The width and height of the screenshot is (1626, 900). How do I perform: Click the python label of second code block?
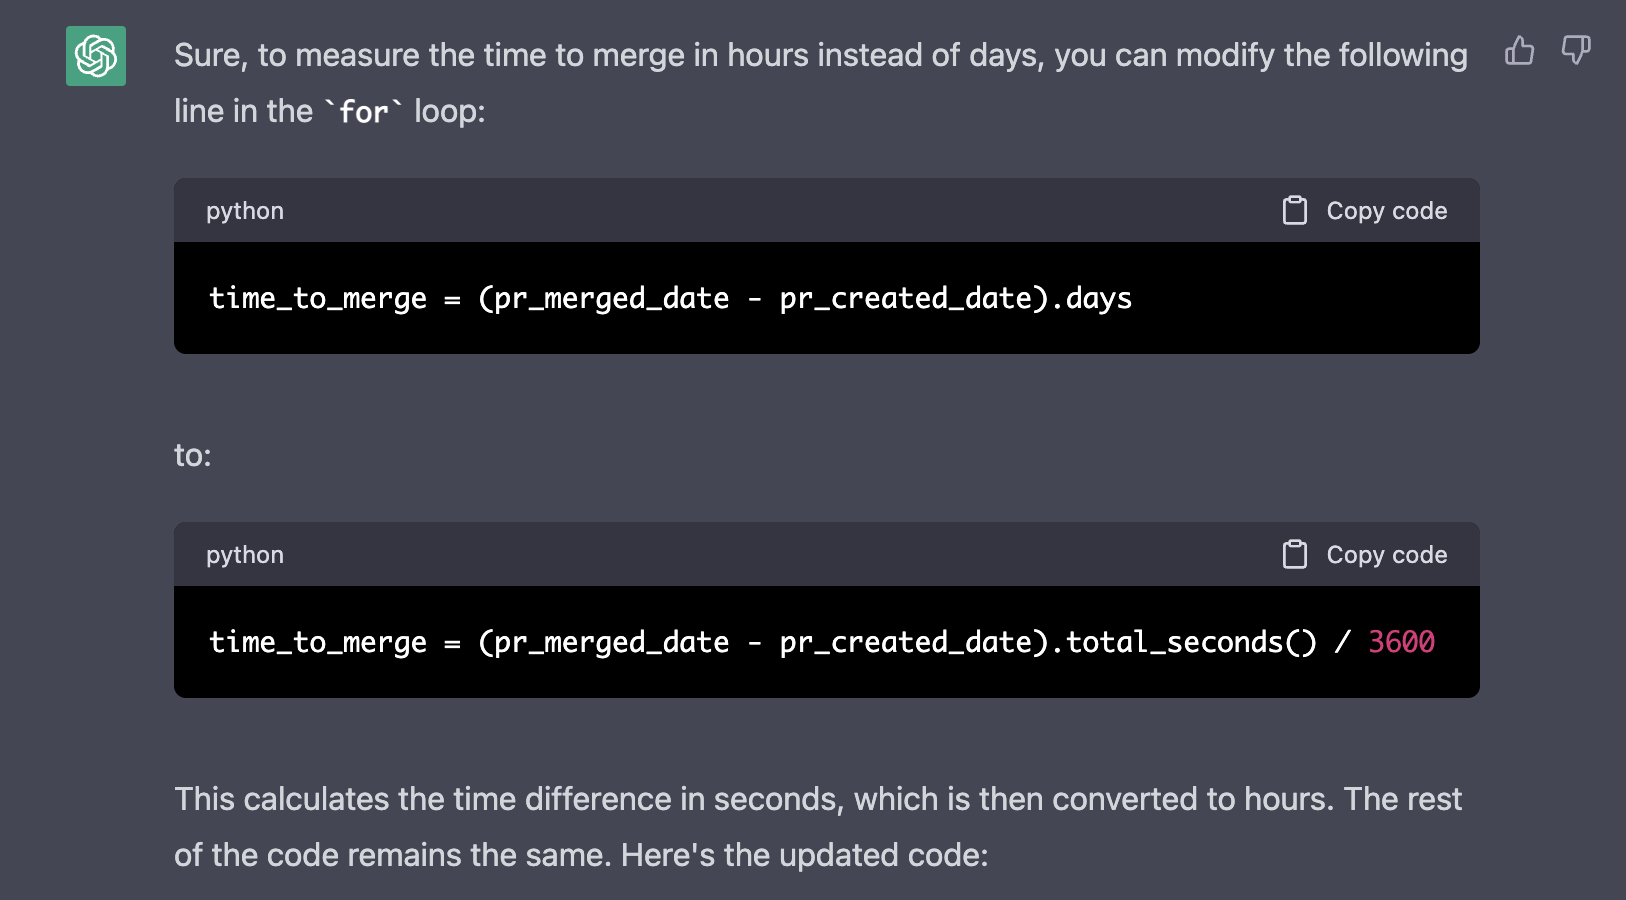pos(245,555)
